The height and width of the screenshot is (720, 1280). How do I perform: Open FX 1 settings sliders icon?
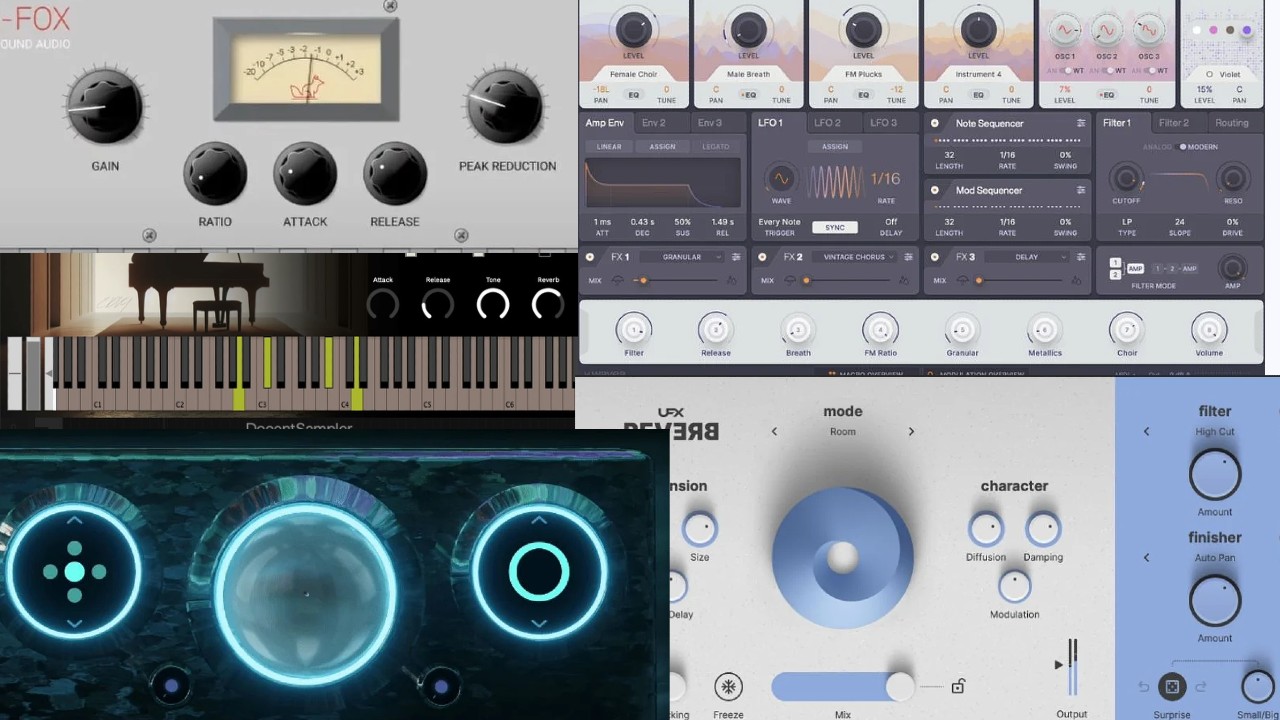pyautogui.click(x=736, y=257)
